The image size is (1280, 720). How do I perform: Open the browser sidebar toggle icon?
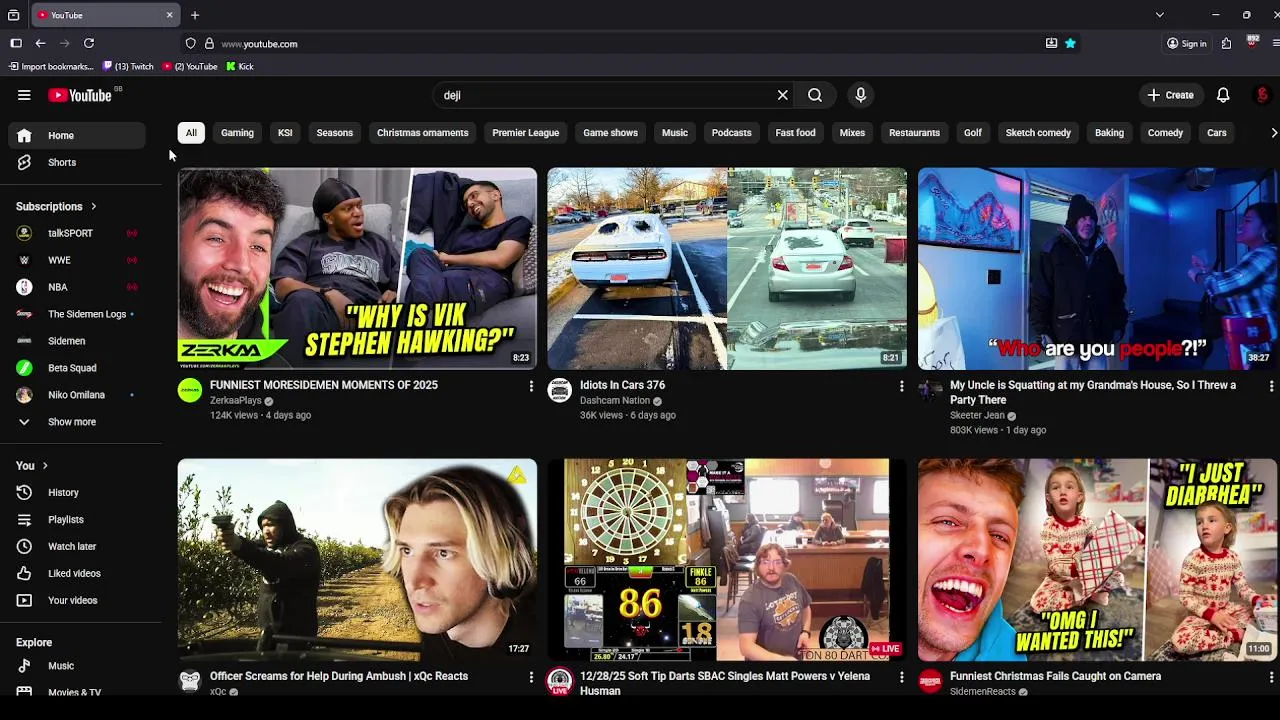click(x=16, y=43)
